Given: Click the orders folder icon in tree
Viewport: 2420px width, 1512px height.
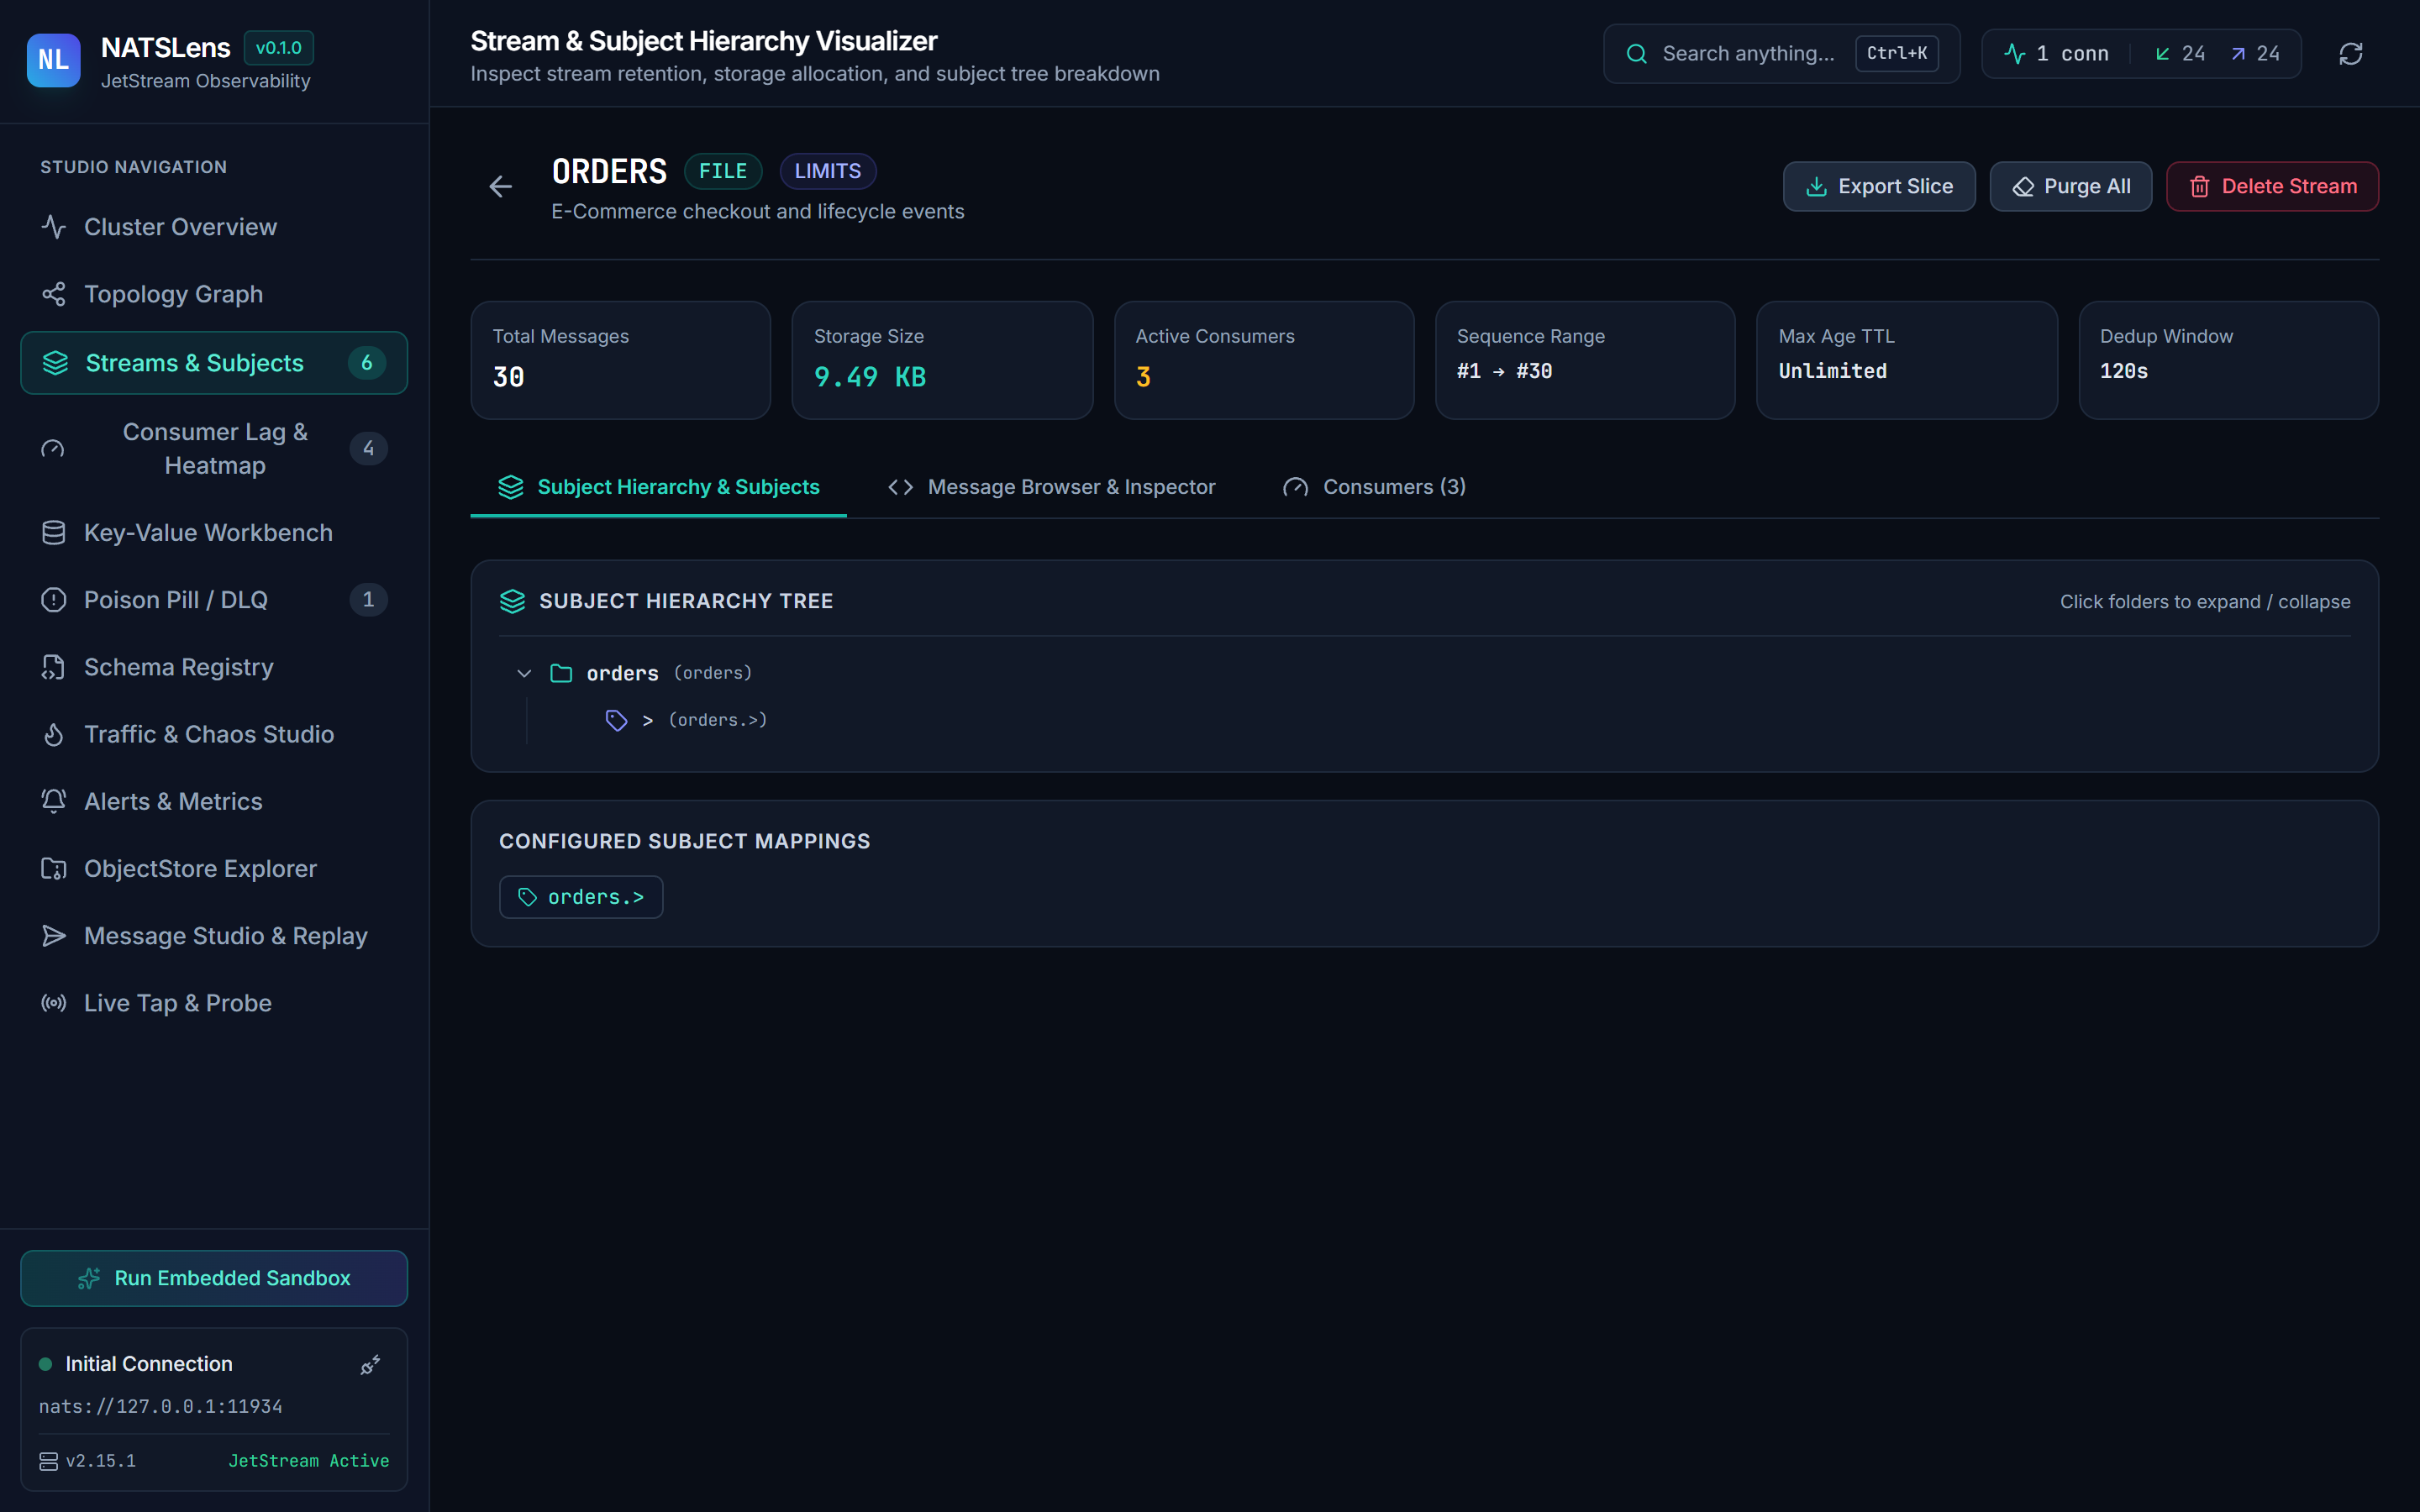Looking at the screenshot, I should pyautogui.click(x=561, y=673).
